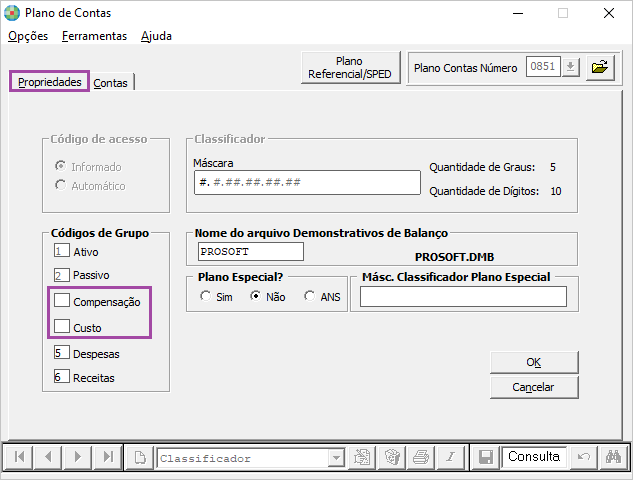The height and width of the screenshot is (480, 633).
Task: Open the Ferramentas menu
Action: 94,36
